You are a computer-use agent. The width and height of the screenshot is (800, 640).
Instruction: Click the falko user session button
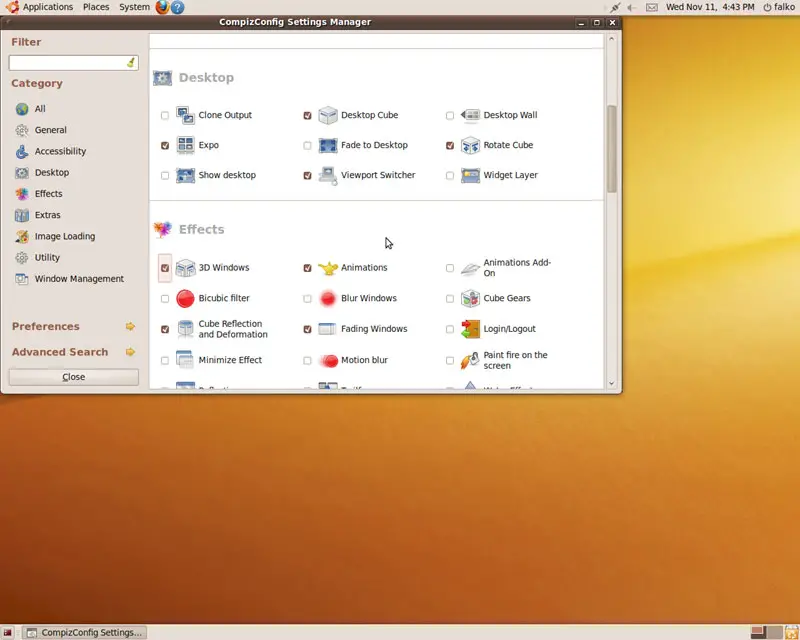[x=779, y=7]
